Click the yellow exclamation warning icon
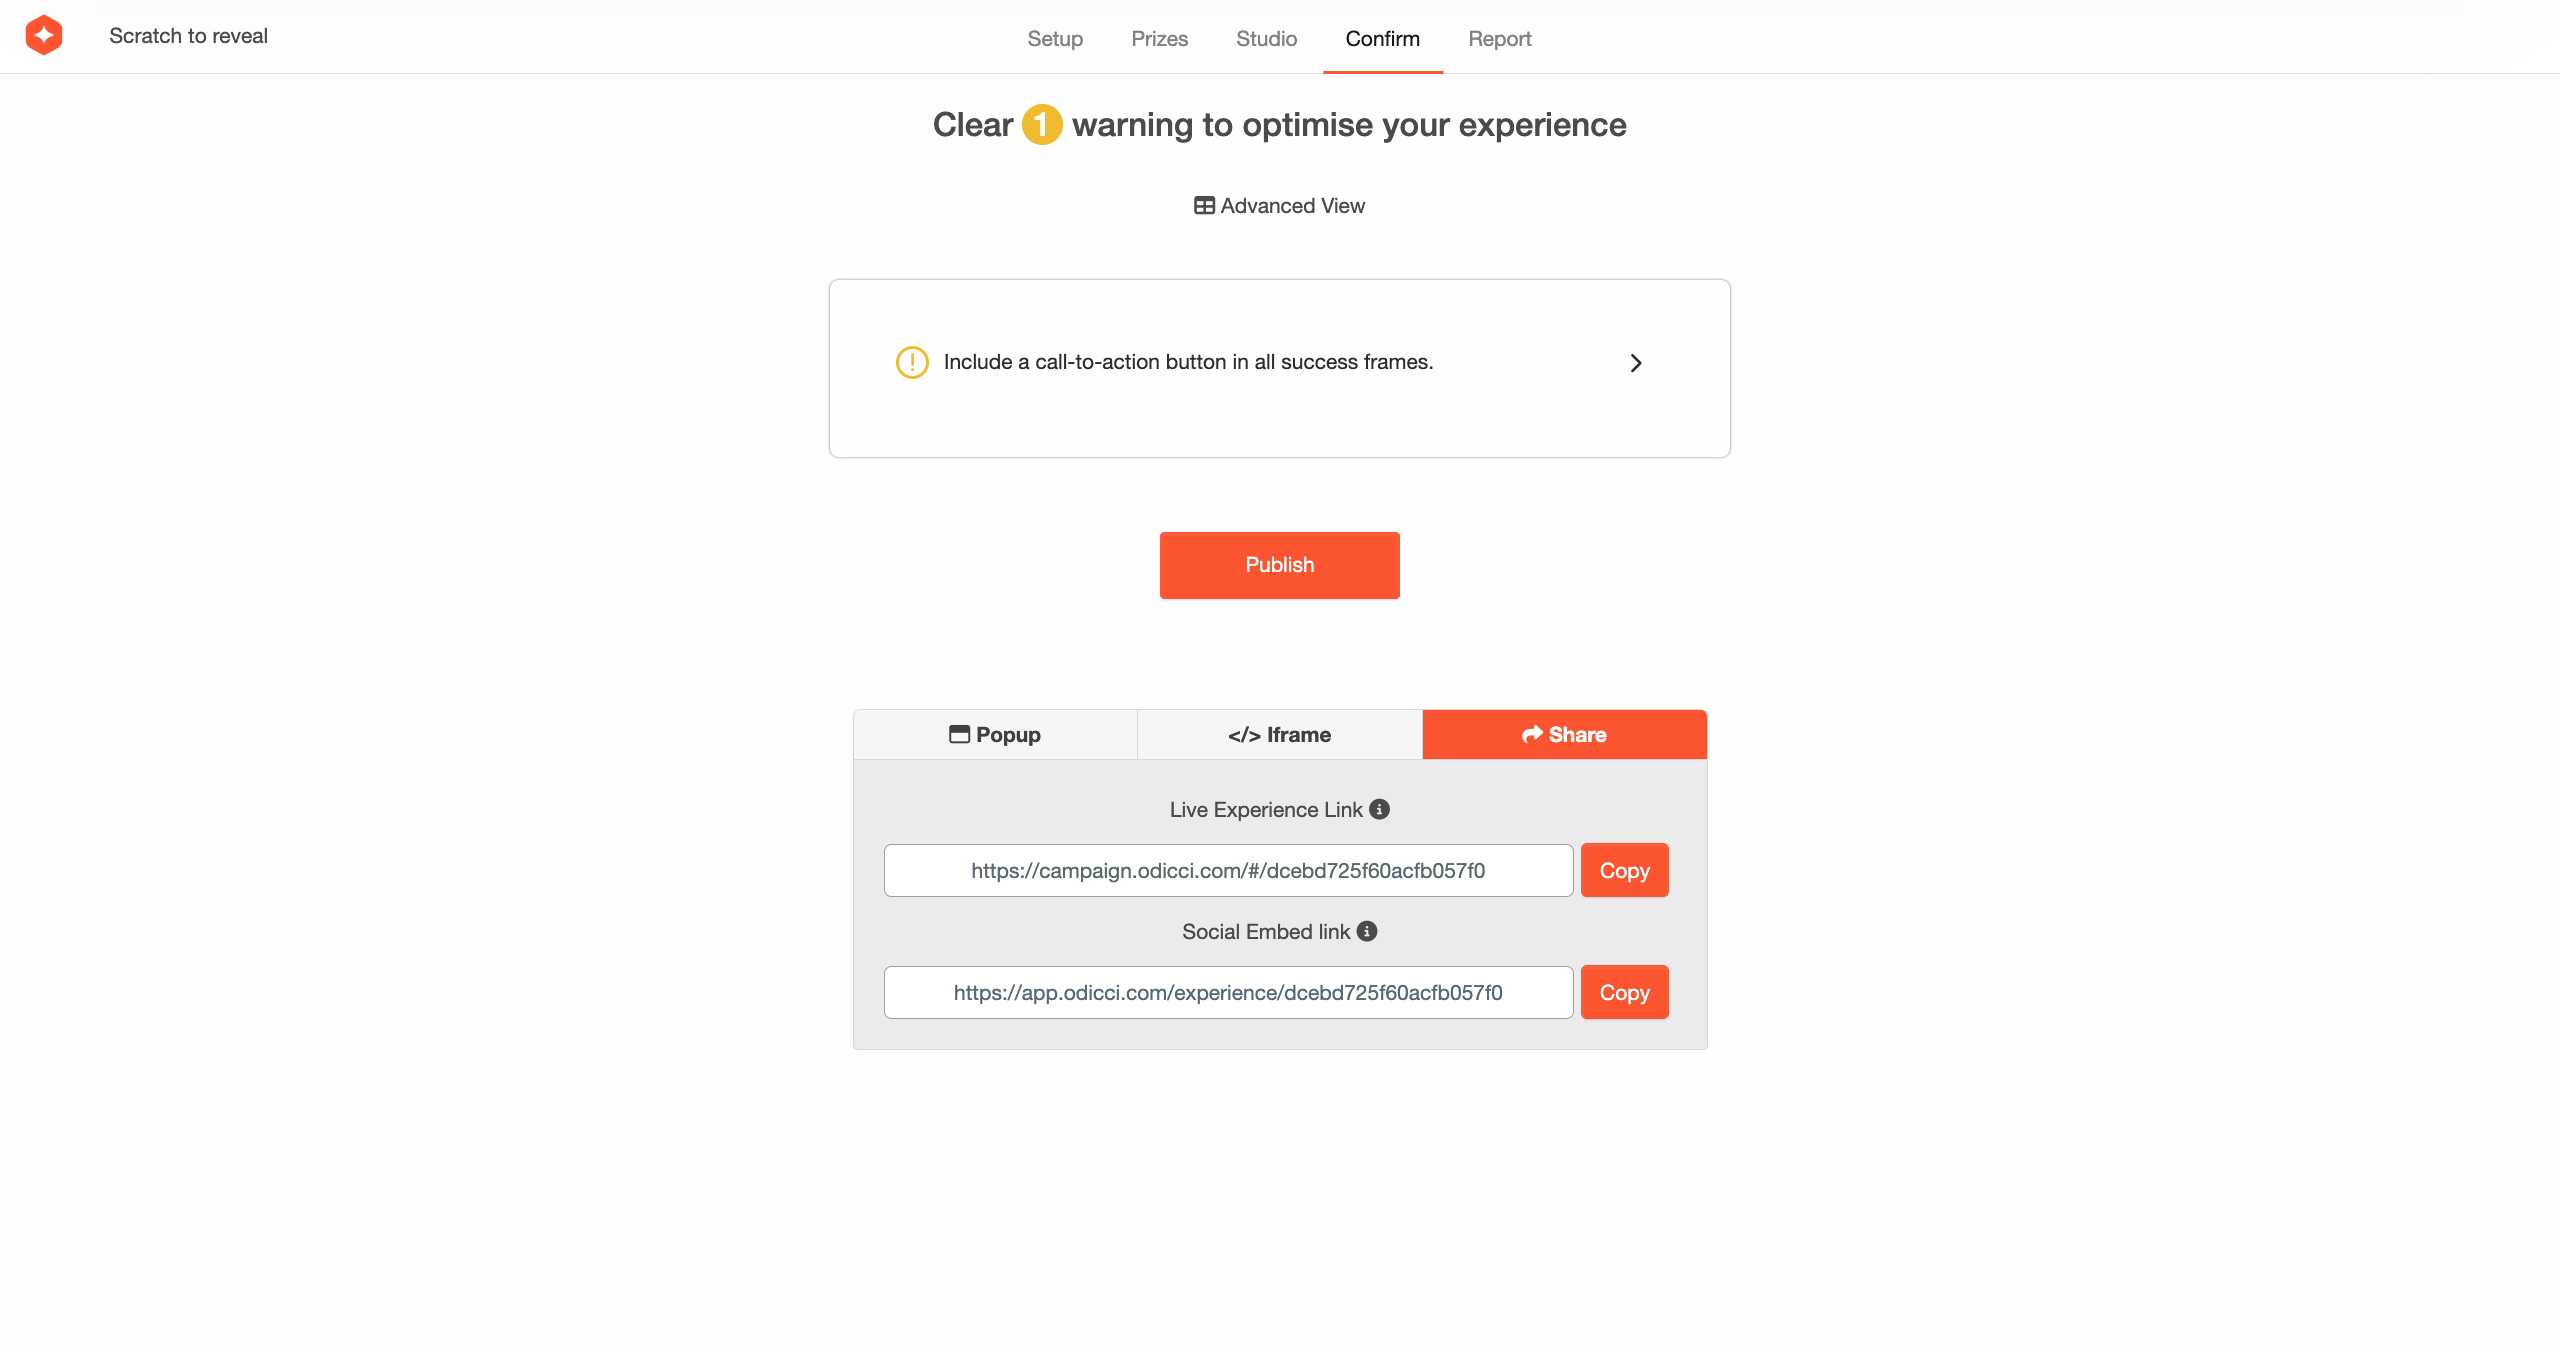 912,362
